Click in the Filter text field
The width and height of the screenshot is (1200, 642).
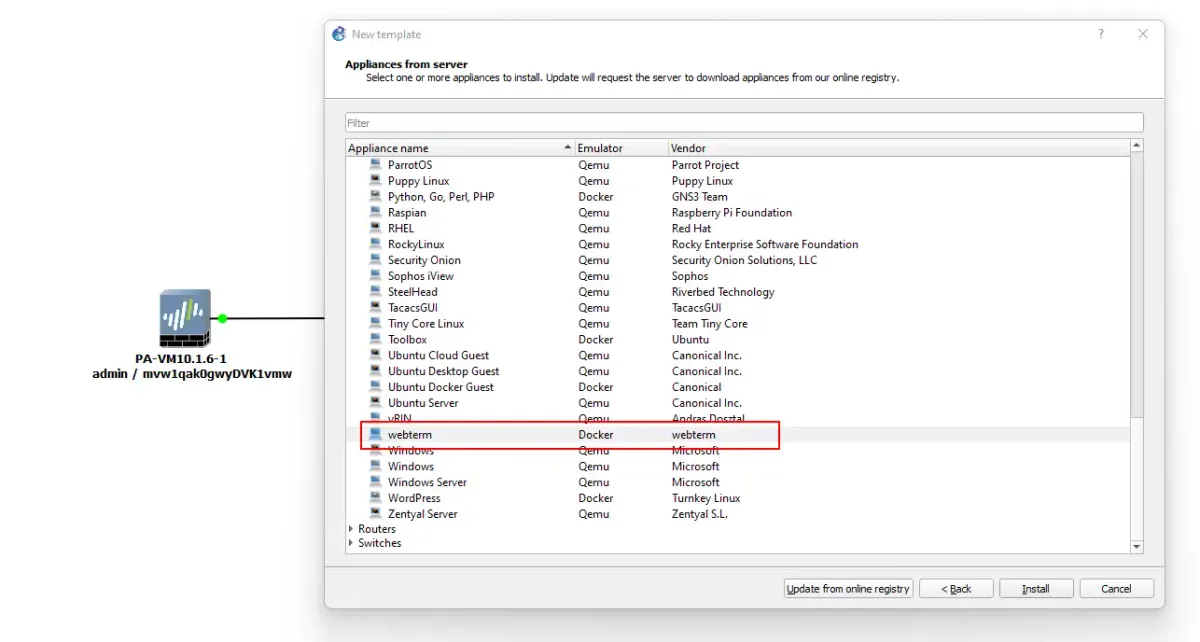744,123
